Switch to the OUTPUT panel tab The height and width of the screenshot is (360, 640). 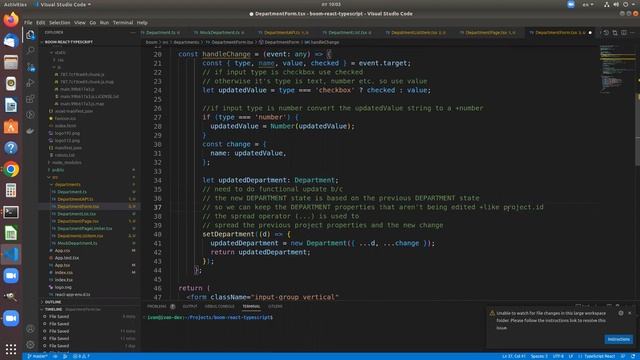pos(189,306)
